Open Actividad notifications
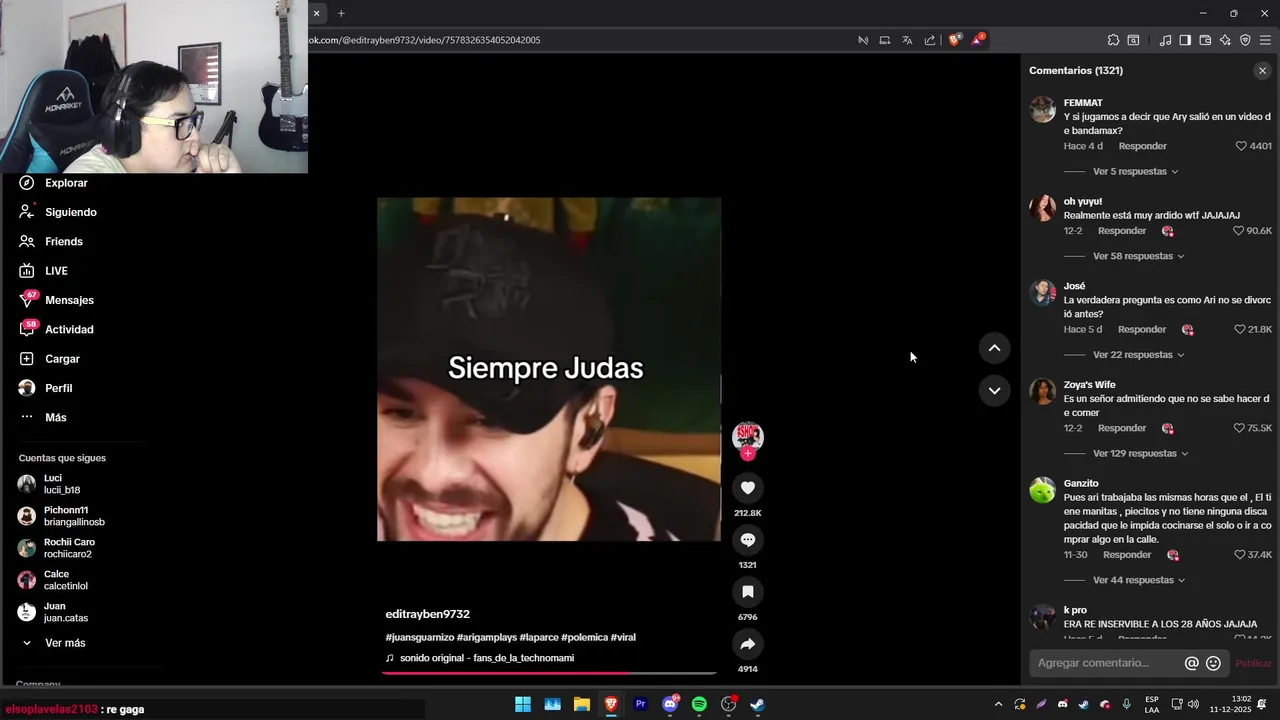Viewport: 1280px width, 720px height. click(x=56, y=329)
